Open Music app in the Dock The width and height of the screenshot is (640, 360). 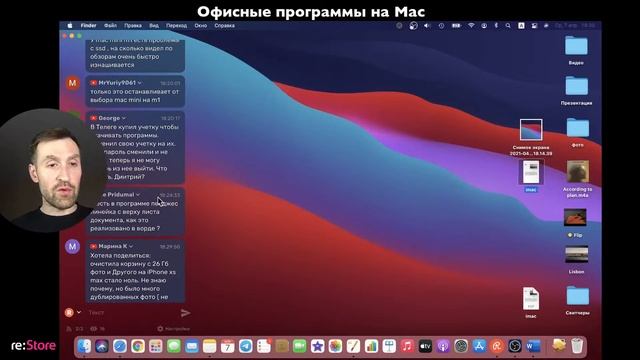coord(407,347)
